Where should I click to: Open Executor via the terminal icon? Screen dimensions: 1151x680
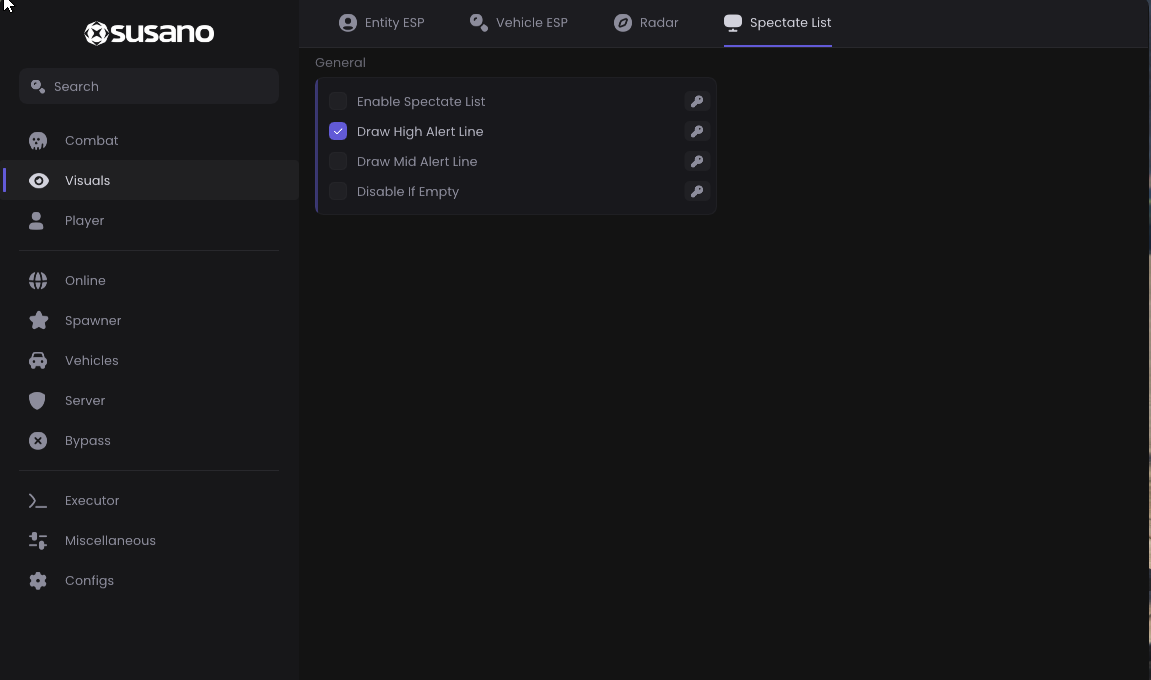coord(37,501)
